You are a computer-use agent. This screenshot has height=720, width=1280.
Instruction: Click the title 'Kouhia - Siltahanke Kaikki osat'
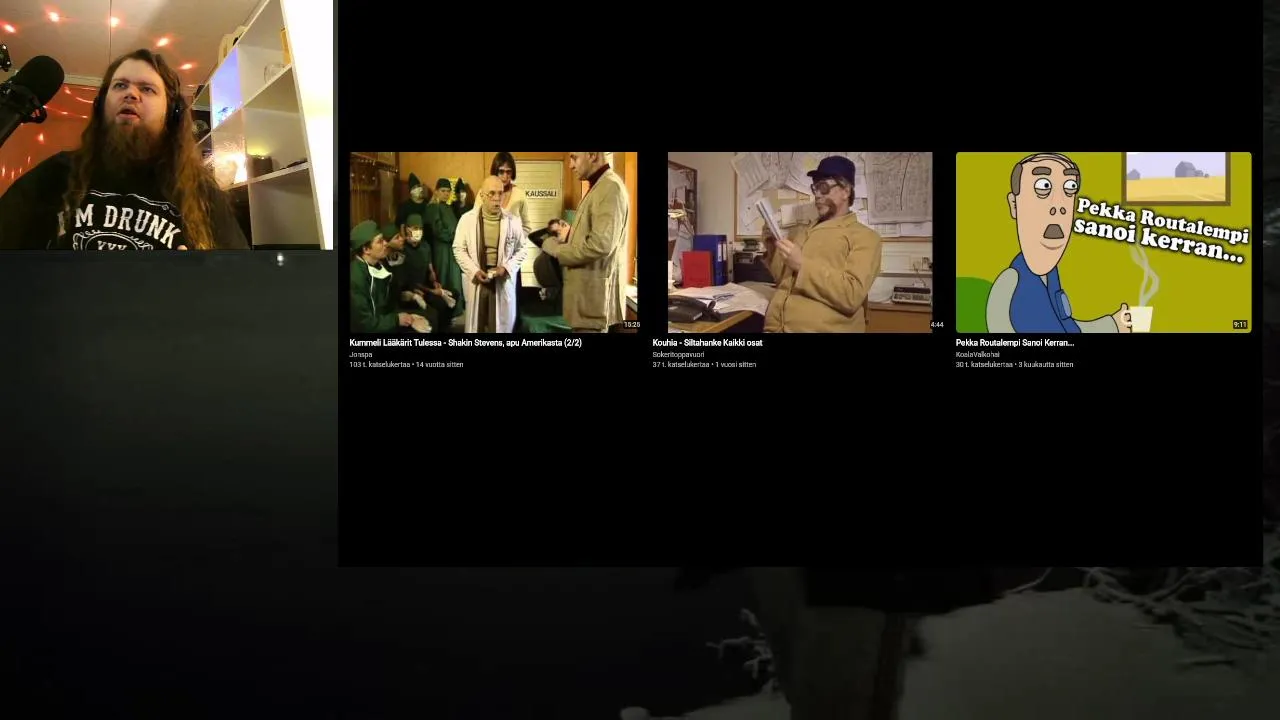tap(707, 343)
